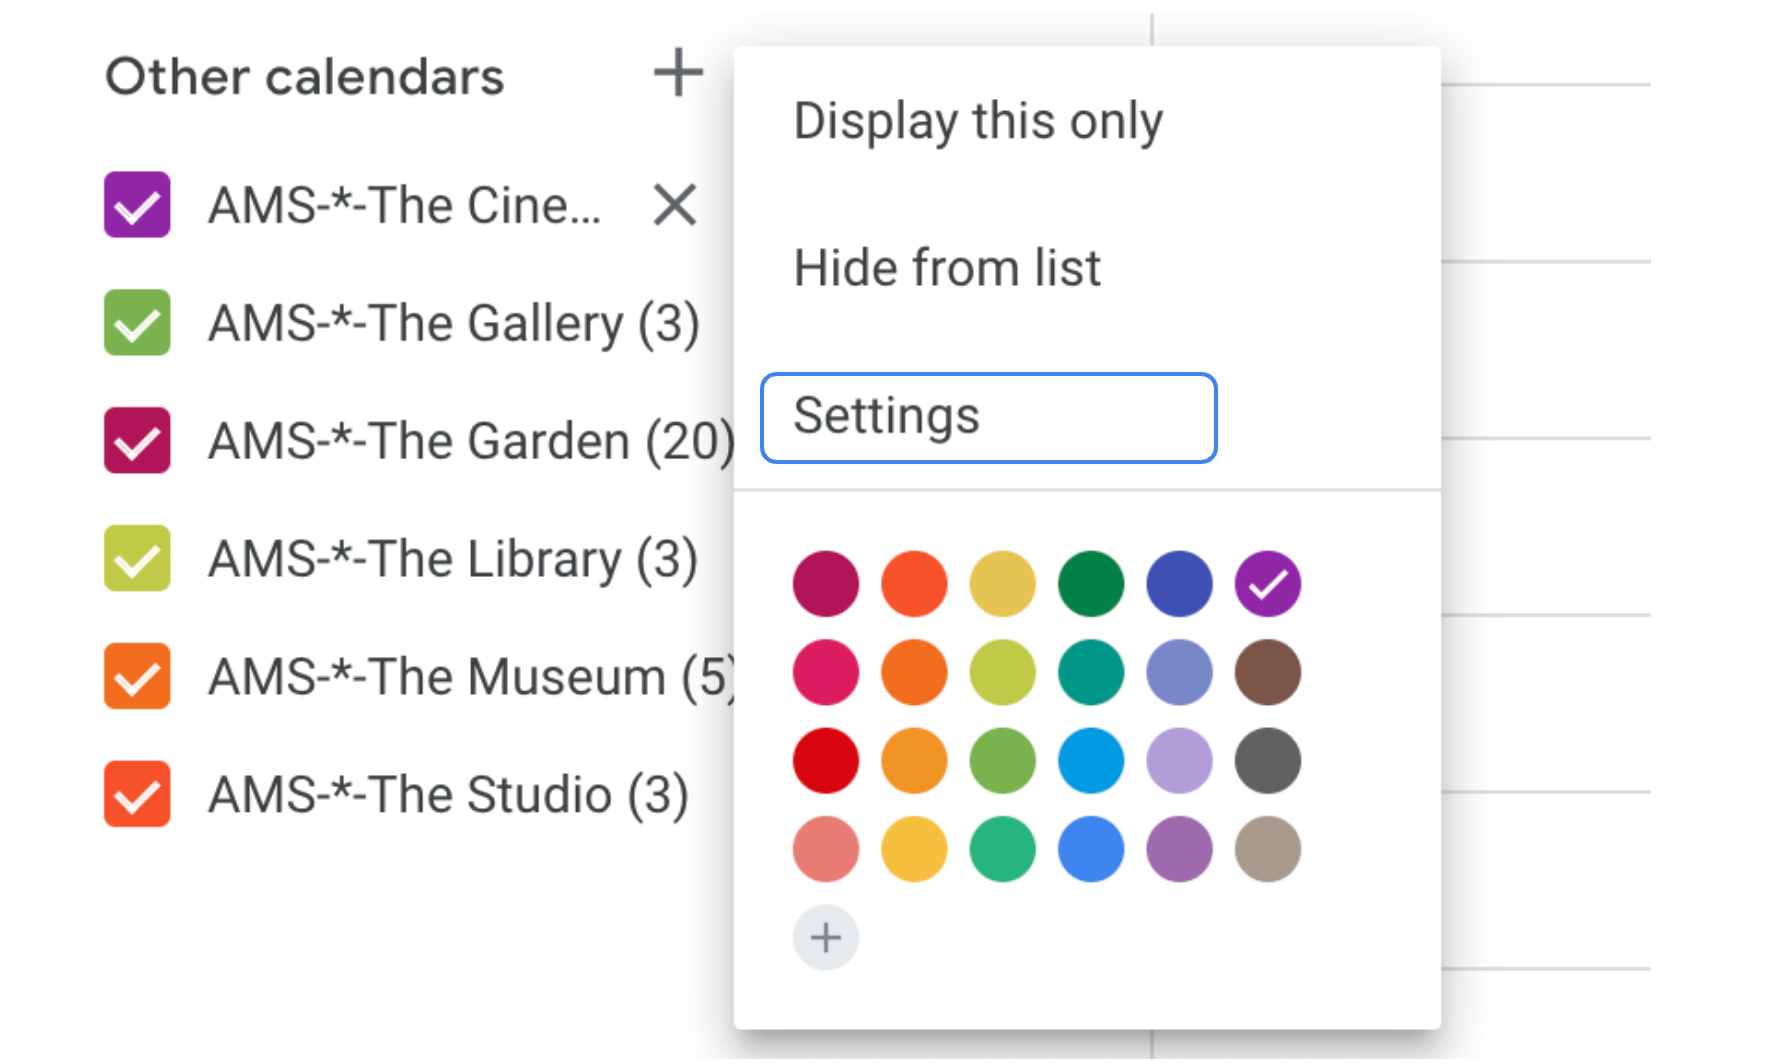This screenshot has height=1064, width=1772.
Task: Add a custom color with the plus circle
Action: [x=825, y=938]
